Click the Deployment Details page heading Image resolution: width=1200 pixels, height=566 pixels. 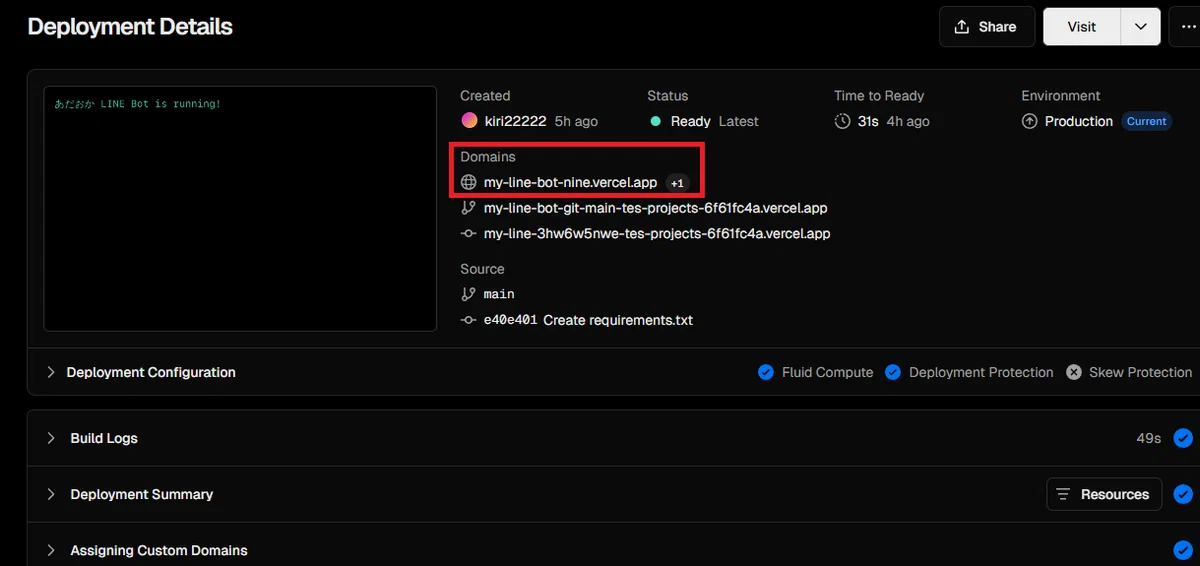pyautogui.click(x=130, y=27)
